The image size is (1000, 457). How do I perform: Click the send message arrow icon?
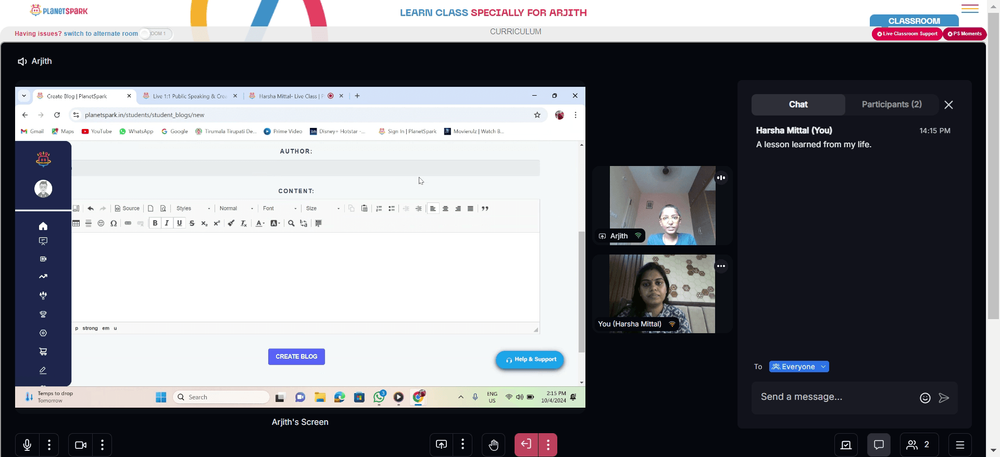(x=944, y=398)
